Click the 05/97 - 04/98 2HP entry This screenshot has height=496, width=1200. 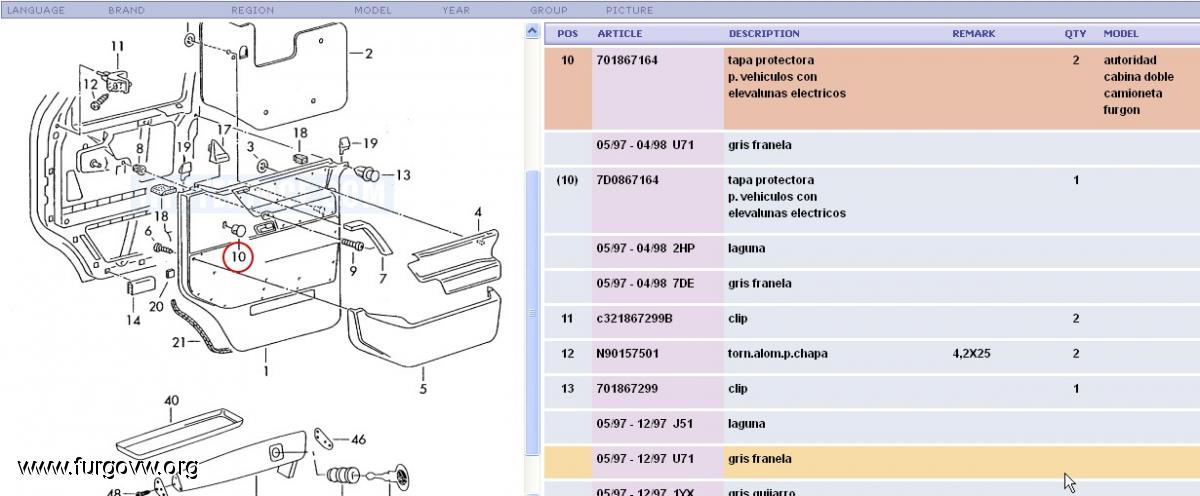[x=646, y=248]
